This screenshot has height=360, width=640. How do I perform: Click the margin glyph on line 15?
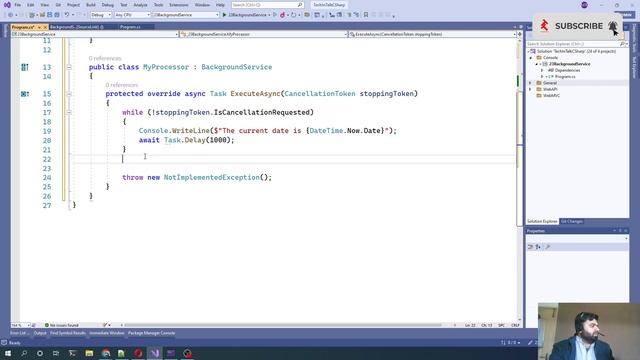(x=25, y=94)
